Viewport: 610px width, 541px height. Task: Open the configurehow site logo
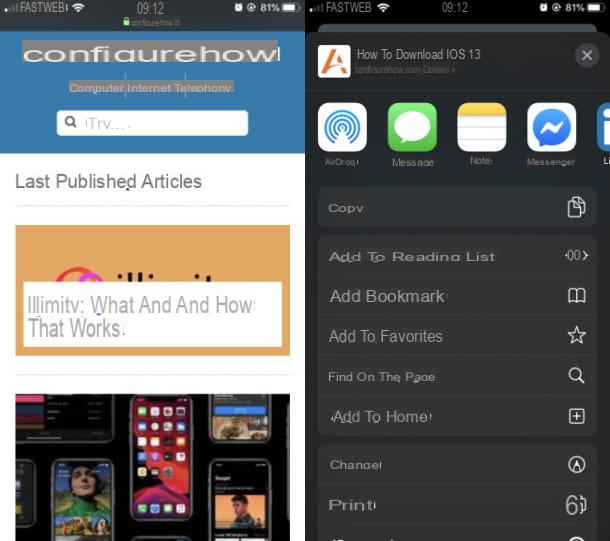pos(151,53)
